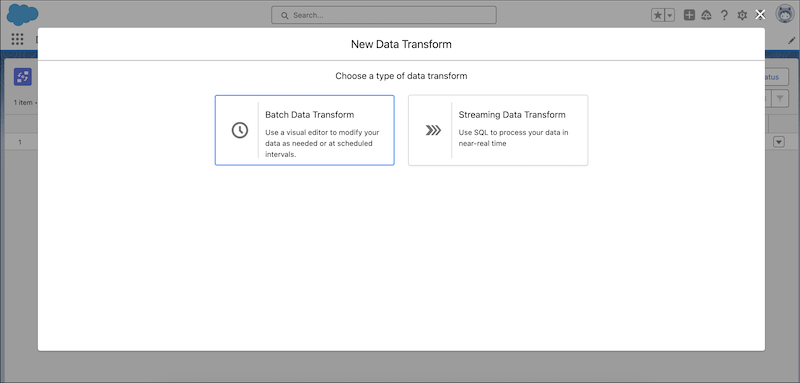
Task: Click the 'New Data Transform' heading
Action: coord(401,44)
